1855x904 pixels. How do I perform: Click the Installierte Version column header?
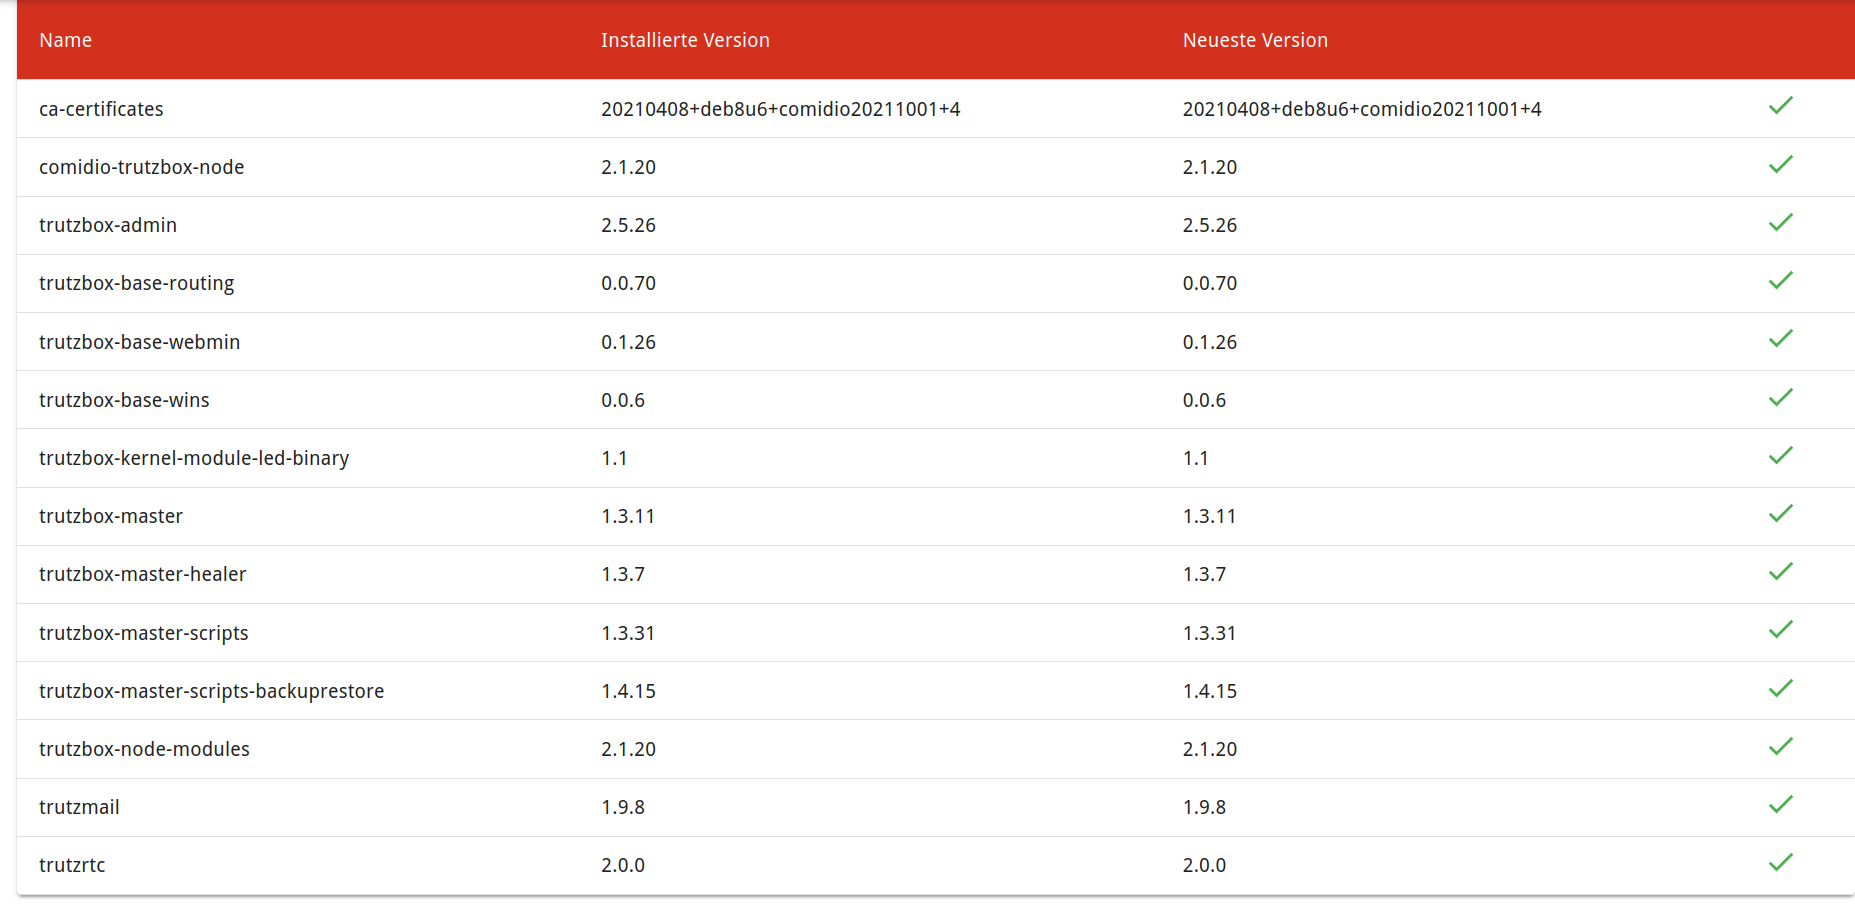[x=685, y=40]
